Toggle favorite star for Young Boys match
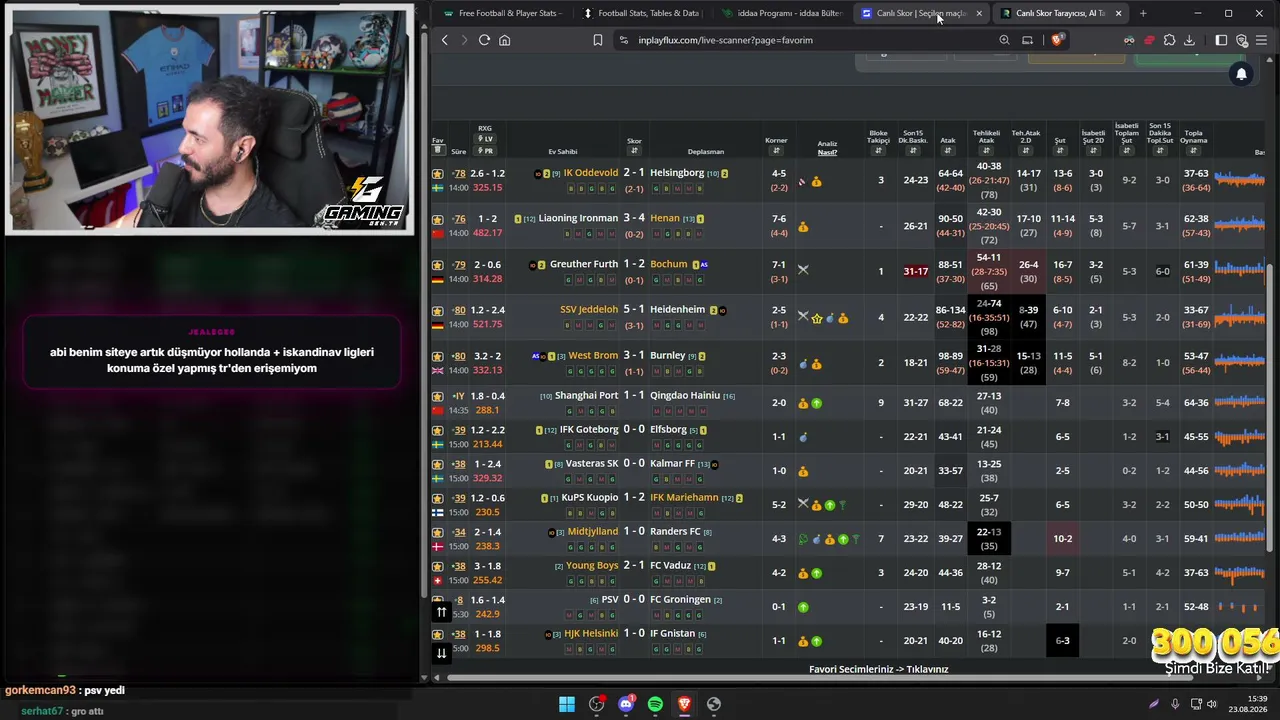This screenshot has height=720, width=1280. pos(437,566)
